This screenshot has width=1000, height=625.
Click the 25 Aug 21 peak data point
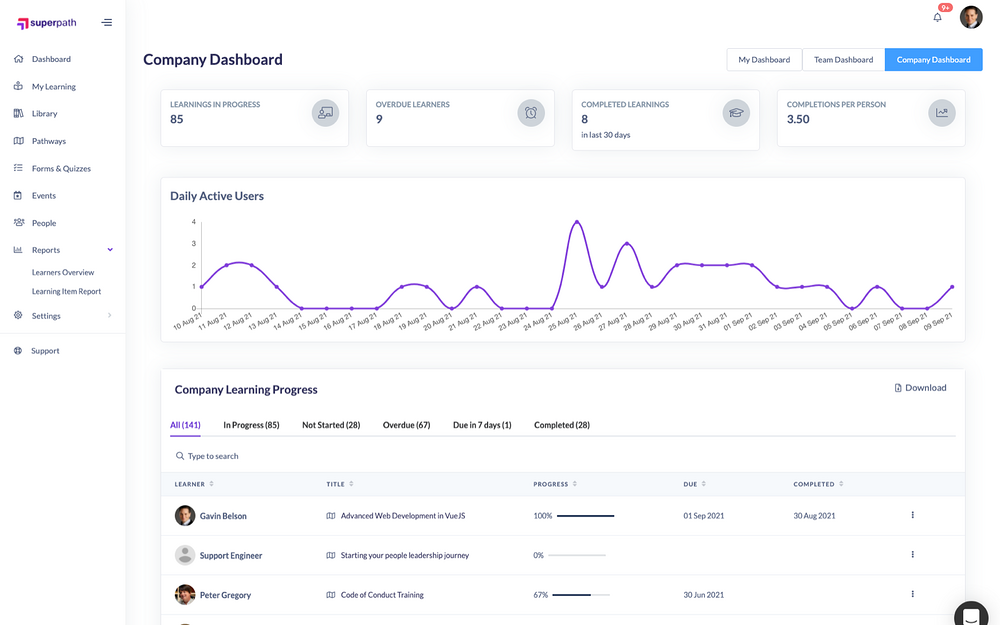[x=577, y=222]
